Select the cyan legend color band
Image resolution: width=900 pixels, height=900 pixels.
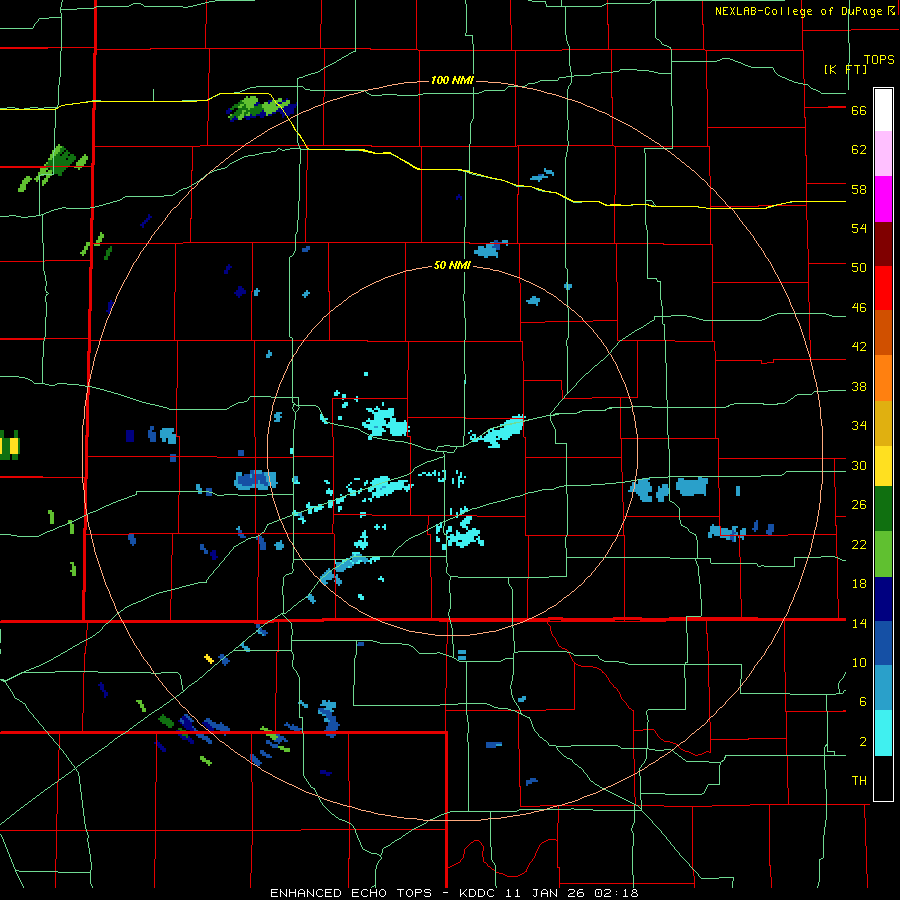point(883,733)
